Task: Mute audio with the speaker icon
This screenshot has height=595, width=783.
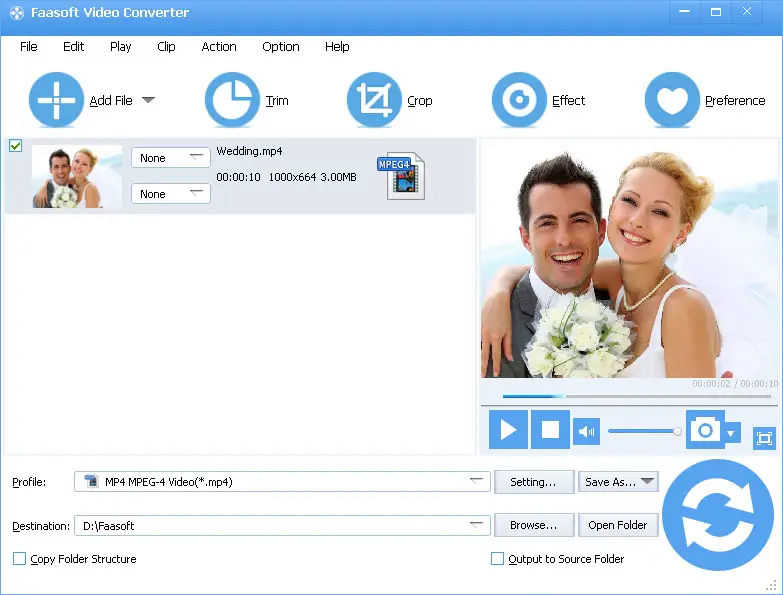Action: pos(586,432)
